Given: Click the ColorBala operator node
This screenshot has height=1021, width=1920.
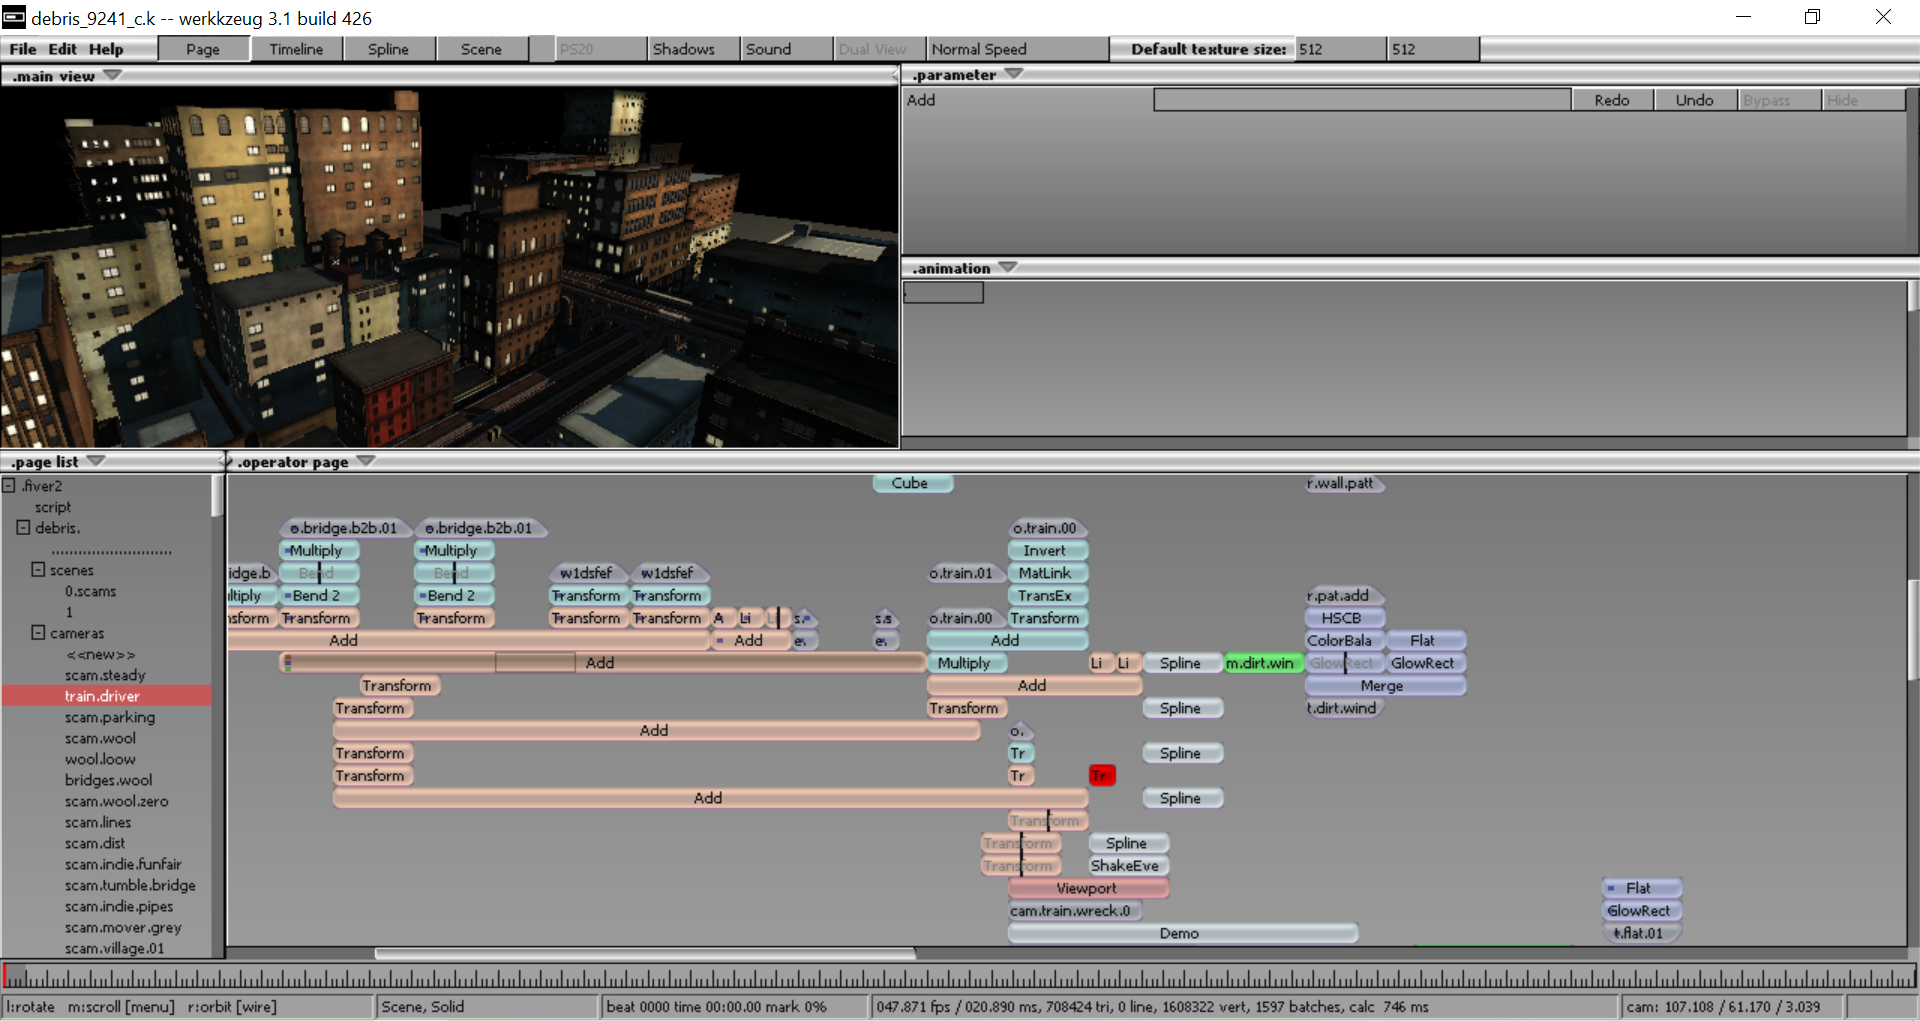Looking at the screenshot, I should pyautogui.click(x=1342, y=641).
